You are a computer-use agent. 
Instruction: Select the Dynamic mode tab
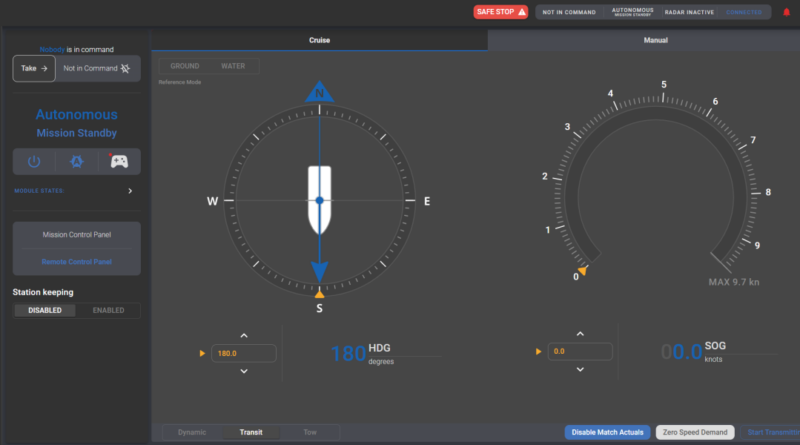(x=191, y=432)
